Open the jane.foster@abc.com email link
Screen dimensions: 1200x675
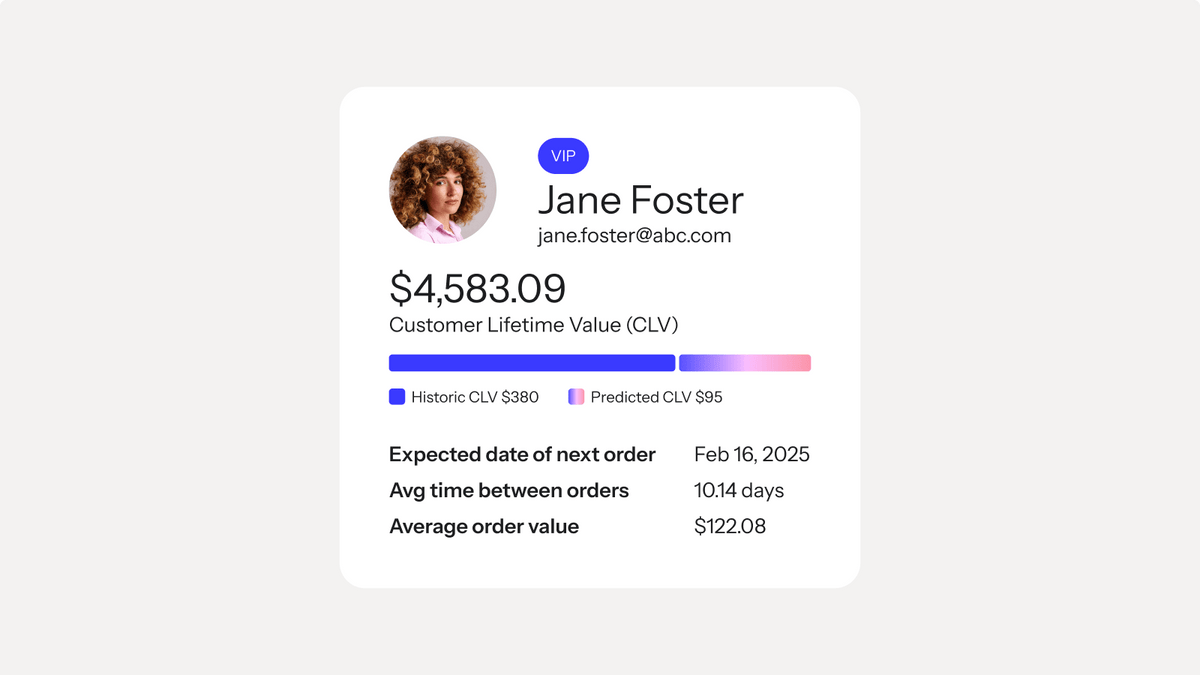(x=634, y=236)
